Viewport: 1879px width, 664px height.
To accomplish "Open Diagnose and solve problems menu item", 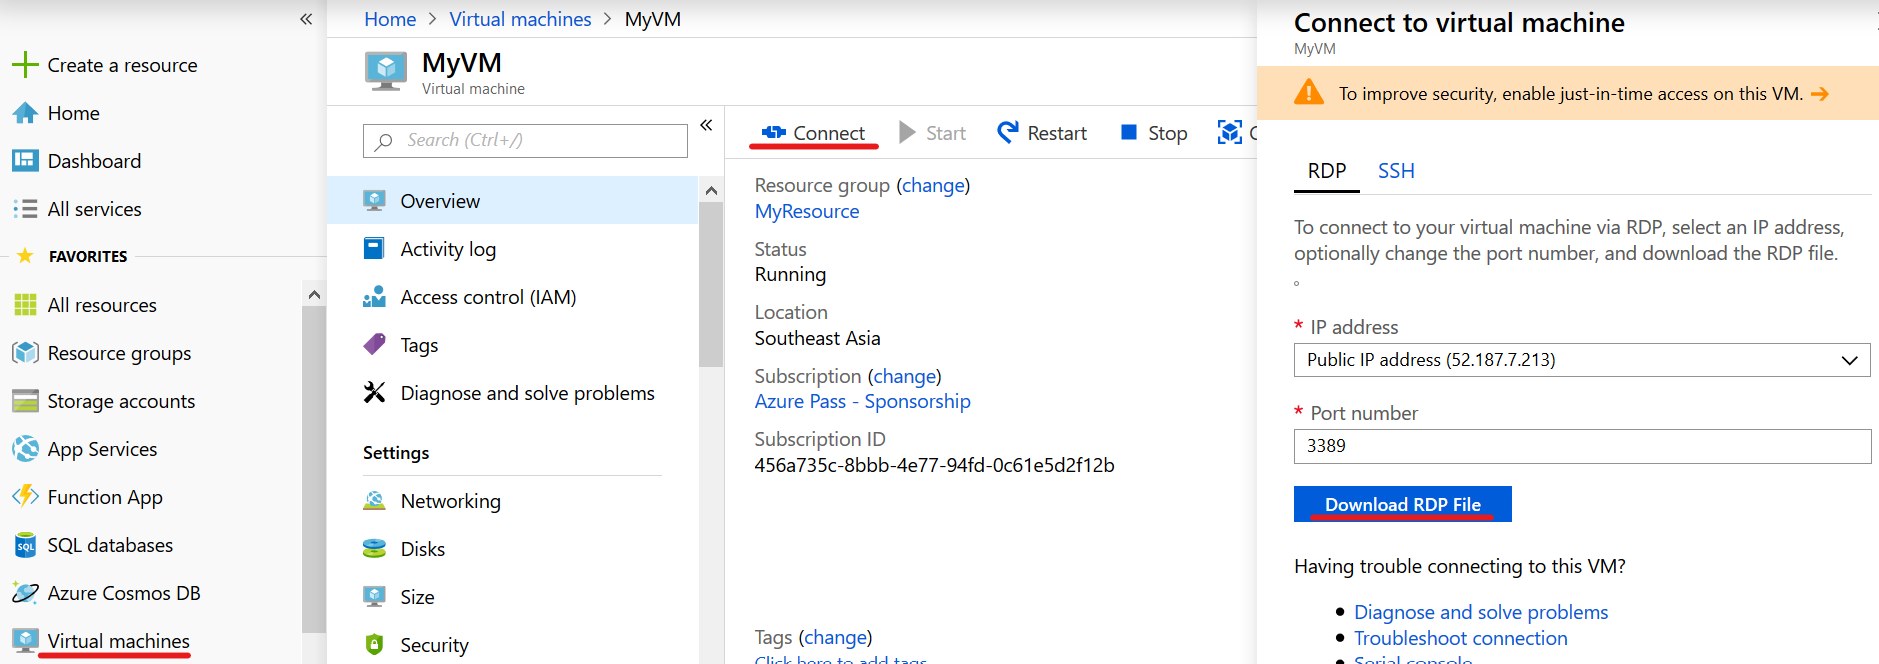I will pyautogui.click(x=527, y=393).
